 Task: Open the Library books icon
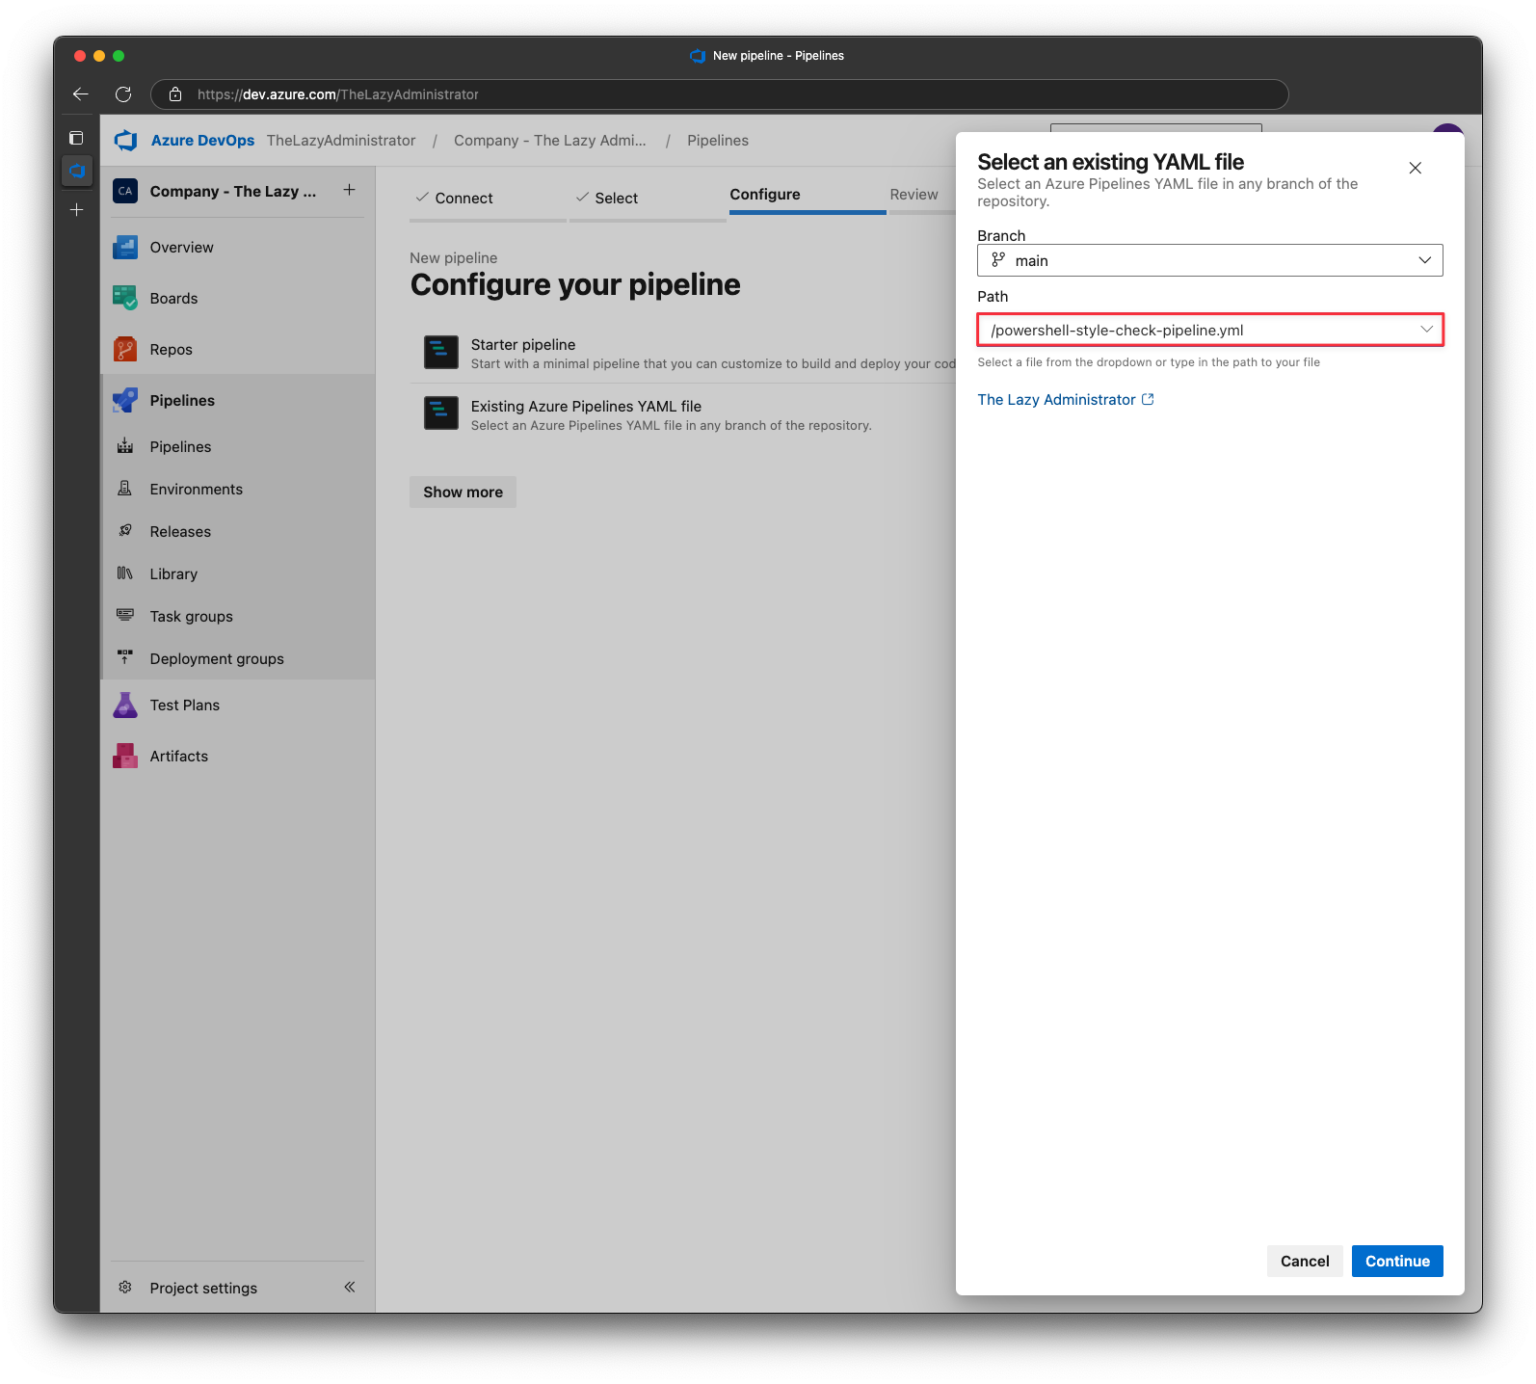point(125,574)
